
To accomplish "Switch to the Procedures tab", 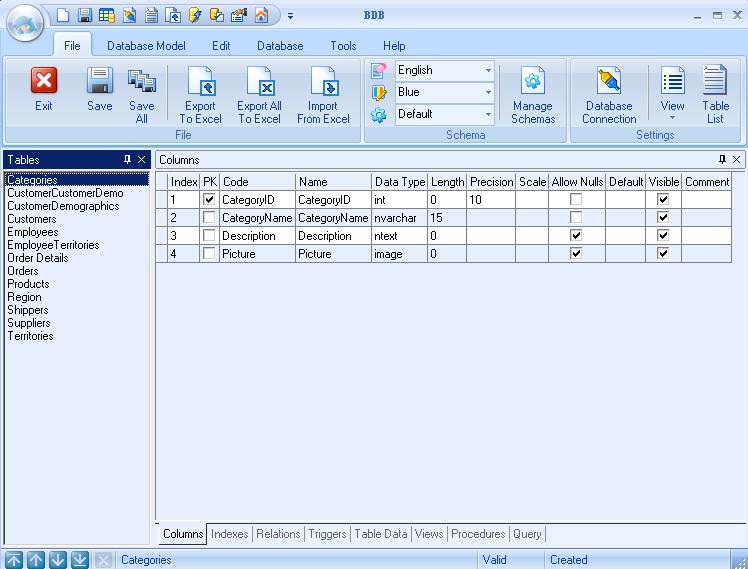I will point(478,534).
